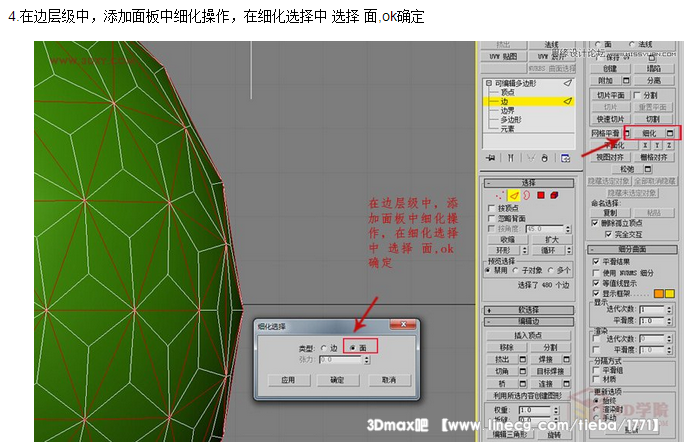The width and height of the screenshot is (688, 442).
Task: Select the Edge sub-object selection icon
Action: (x=513, y=195)
